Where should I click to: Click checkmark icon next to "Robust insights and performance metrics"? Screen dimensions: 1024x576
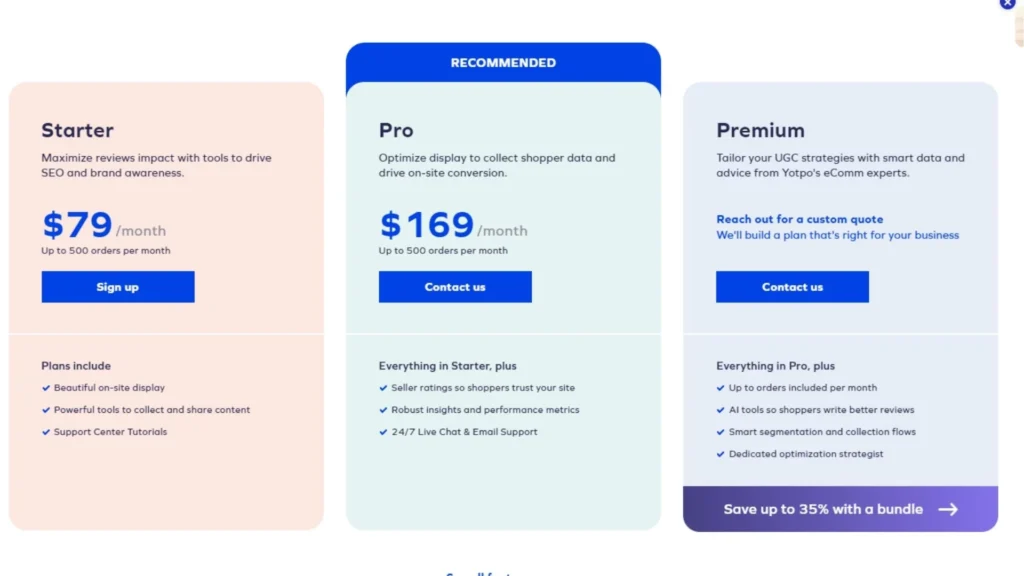point(384,410)
